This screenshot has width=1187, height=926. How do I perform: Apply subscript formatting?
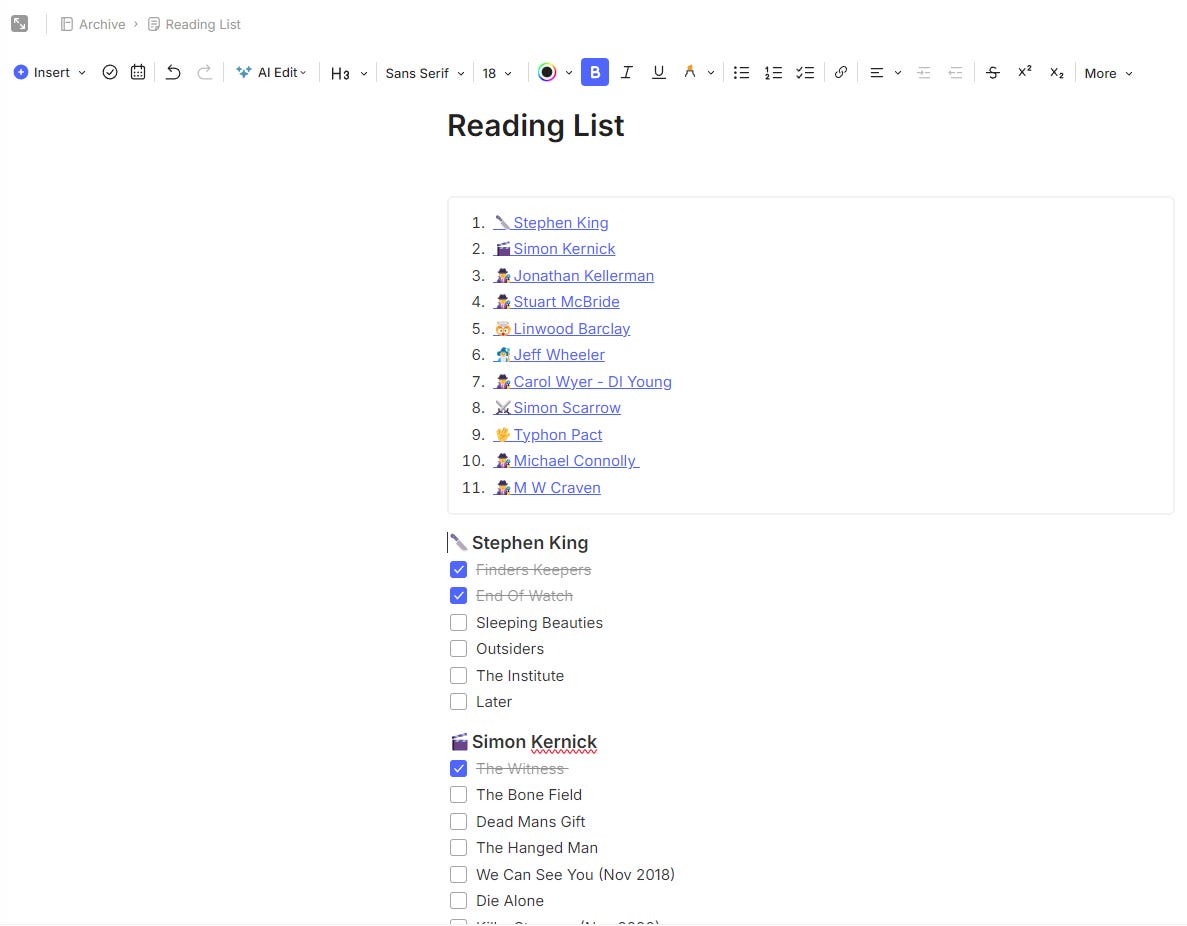pyautogui.click(x=1057, y=73)
